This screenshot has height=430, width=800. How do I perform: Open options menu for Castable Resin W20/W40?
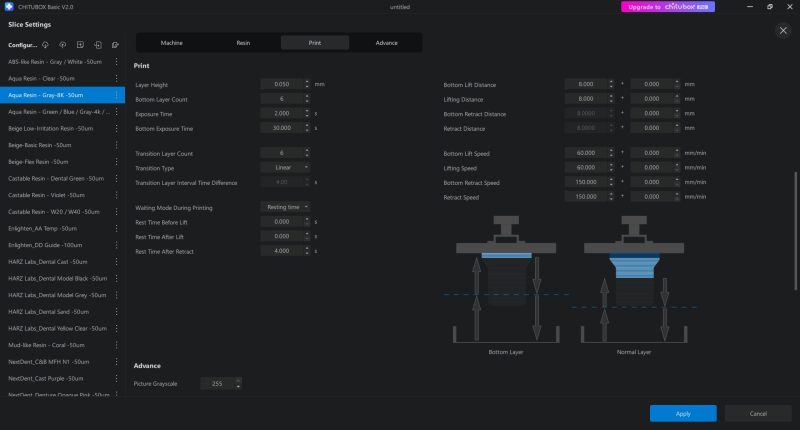[x=116, y=212]
